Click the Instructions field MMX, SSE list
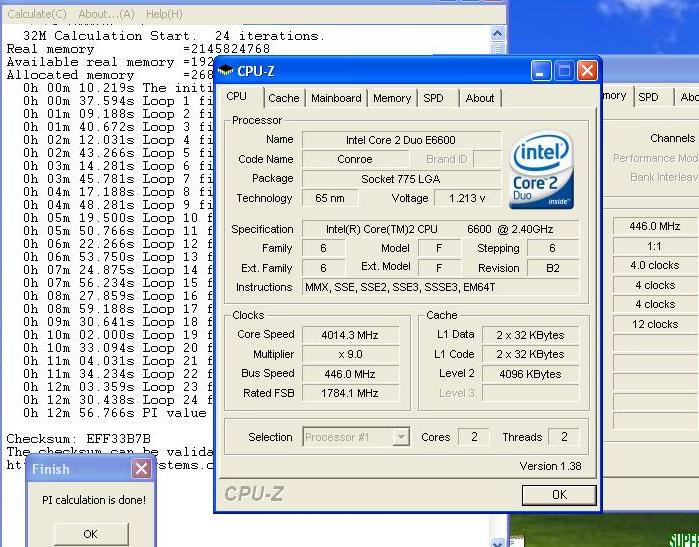 point(440,288)
